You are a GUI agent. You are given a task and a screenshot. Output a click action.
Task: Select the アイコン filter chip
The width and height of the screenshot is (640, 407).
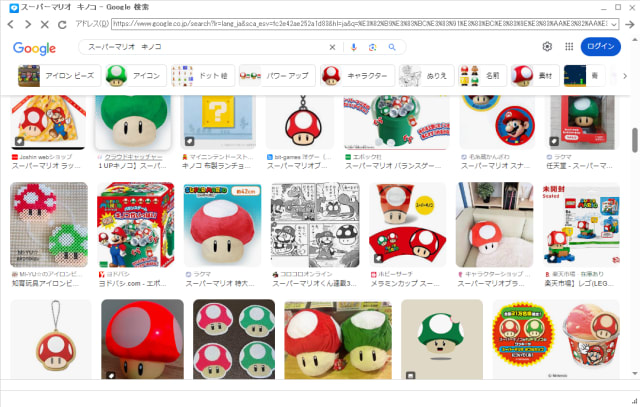pos(136,76)
